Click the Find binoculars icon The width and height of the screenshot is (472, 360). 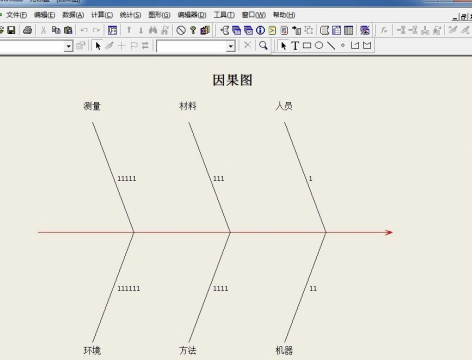point(153,30)
